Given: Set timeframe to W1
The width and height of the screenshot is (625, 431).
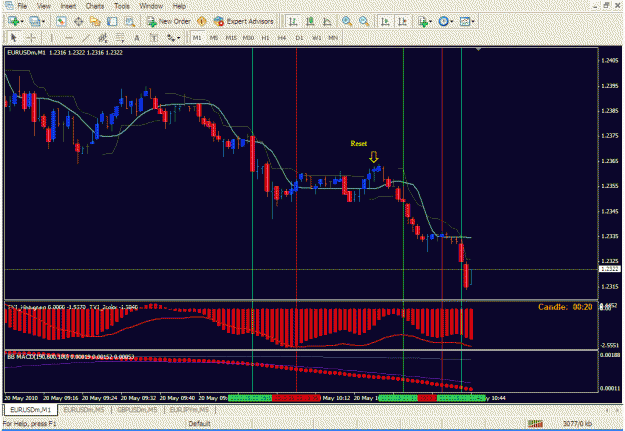Looking at the screenshot, I should [x=316, y=38].
